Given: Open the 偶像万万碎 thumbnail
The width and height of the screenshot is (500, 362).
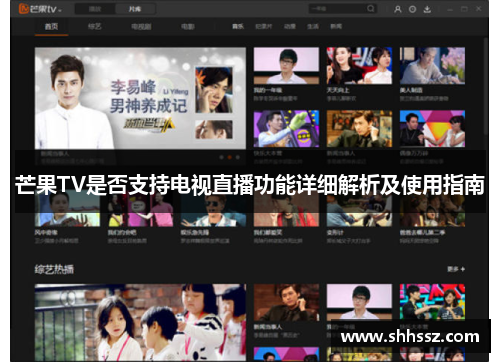Looking at the screenshot, I should click(432, 129).
